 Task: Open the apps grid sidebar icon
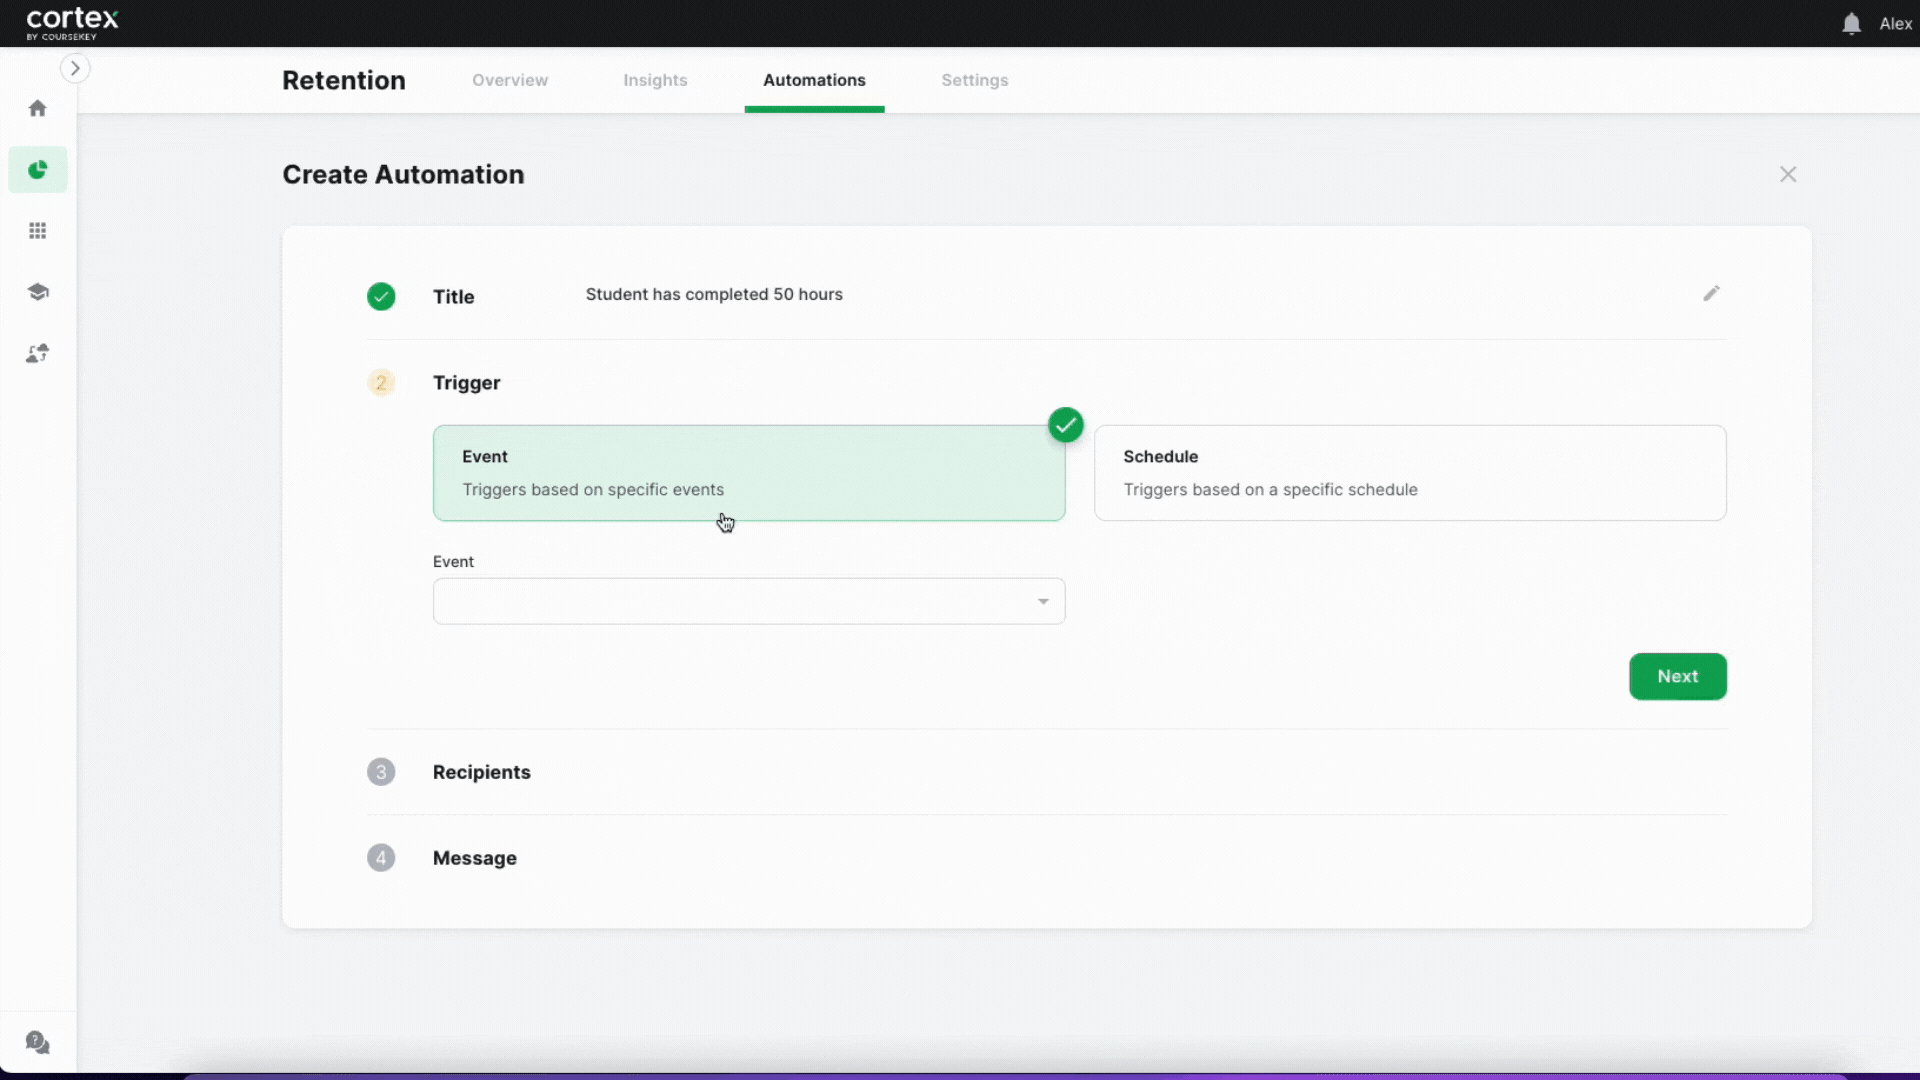point(38,231)
